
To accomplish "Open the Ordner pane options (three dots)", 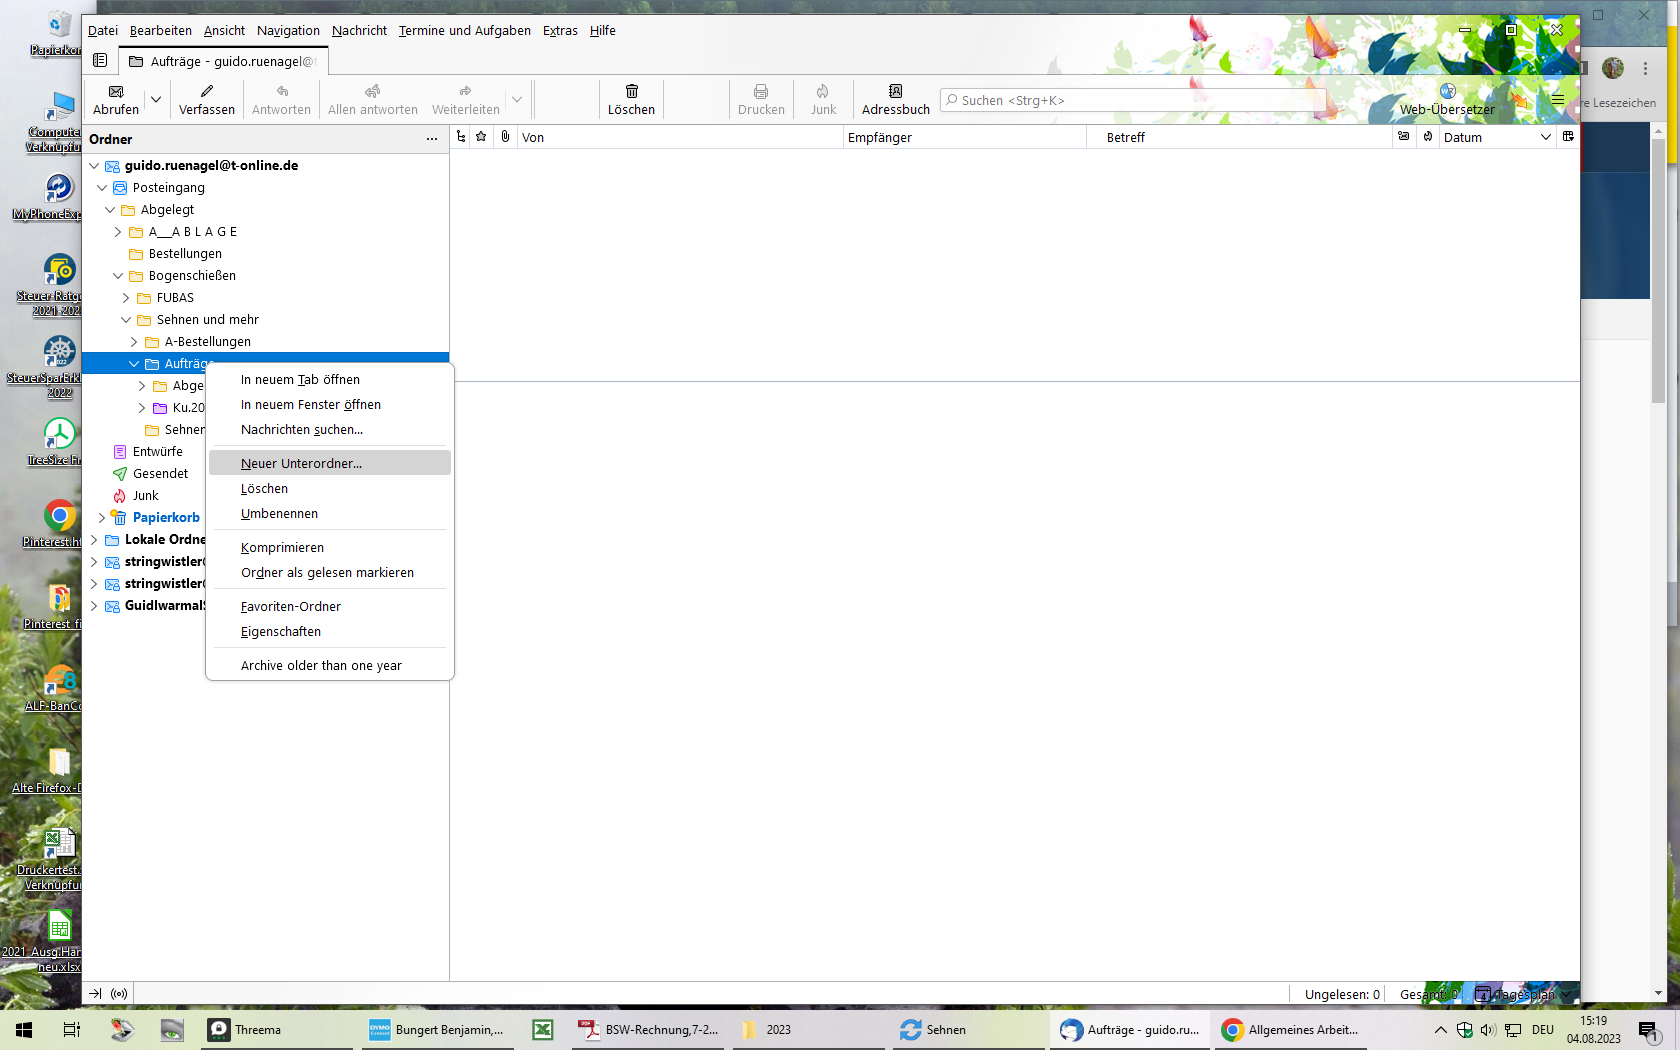I will (432, 139).
